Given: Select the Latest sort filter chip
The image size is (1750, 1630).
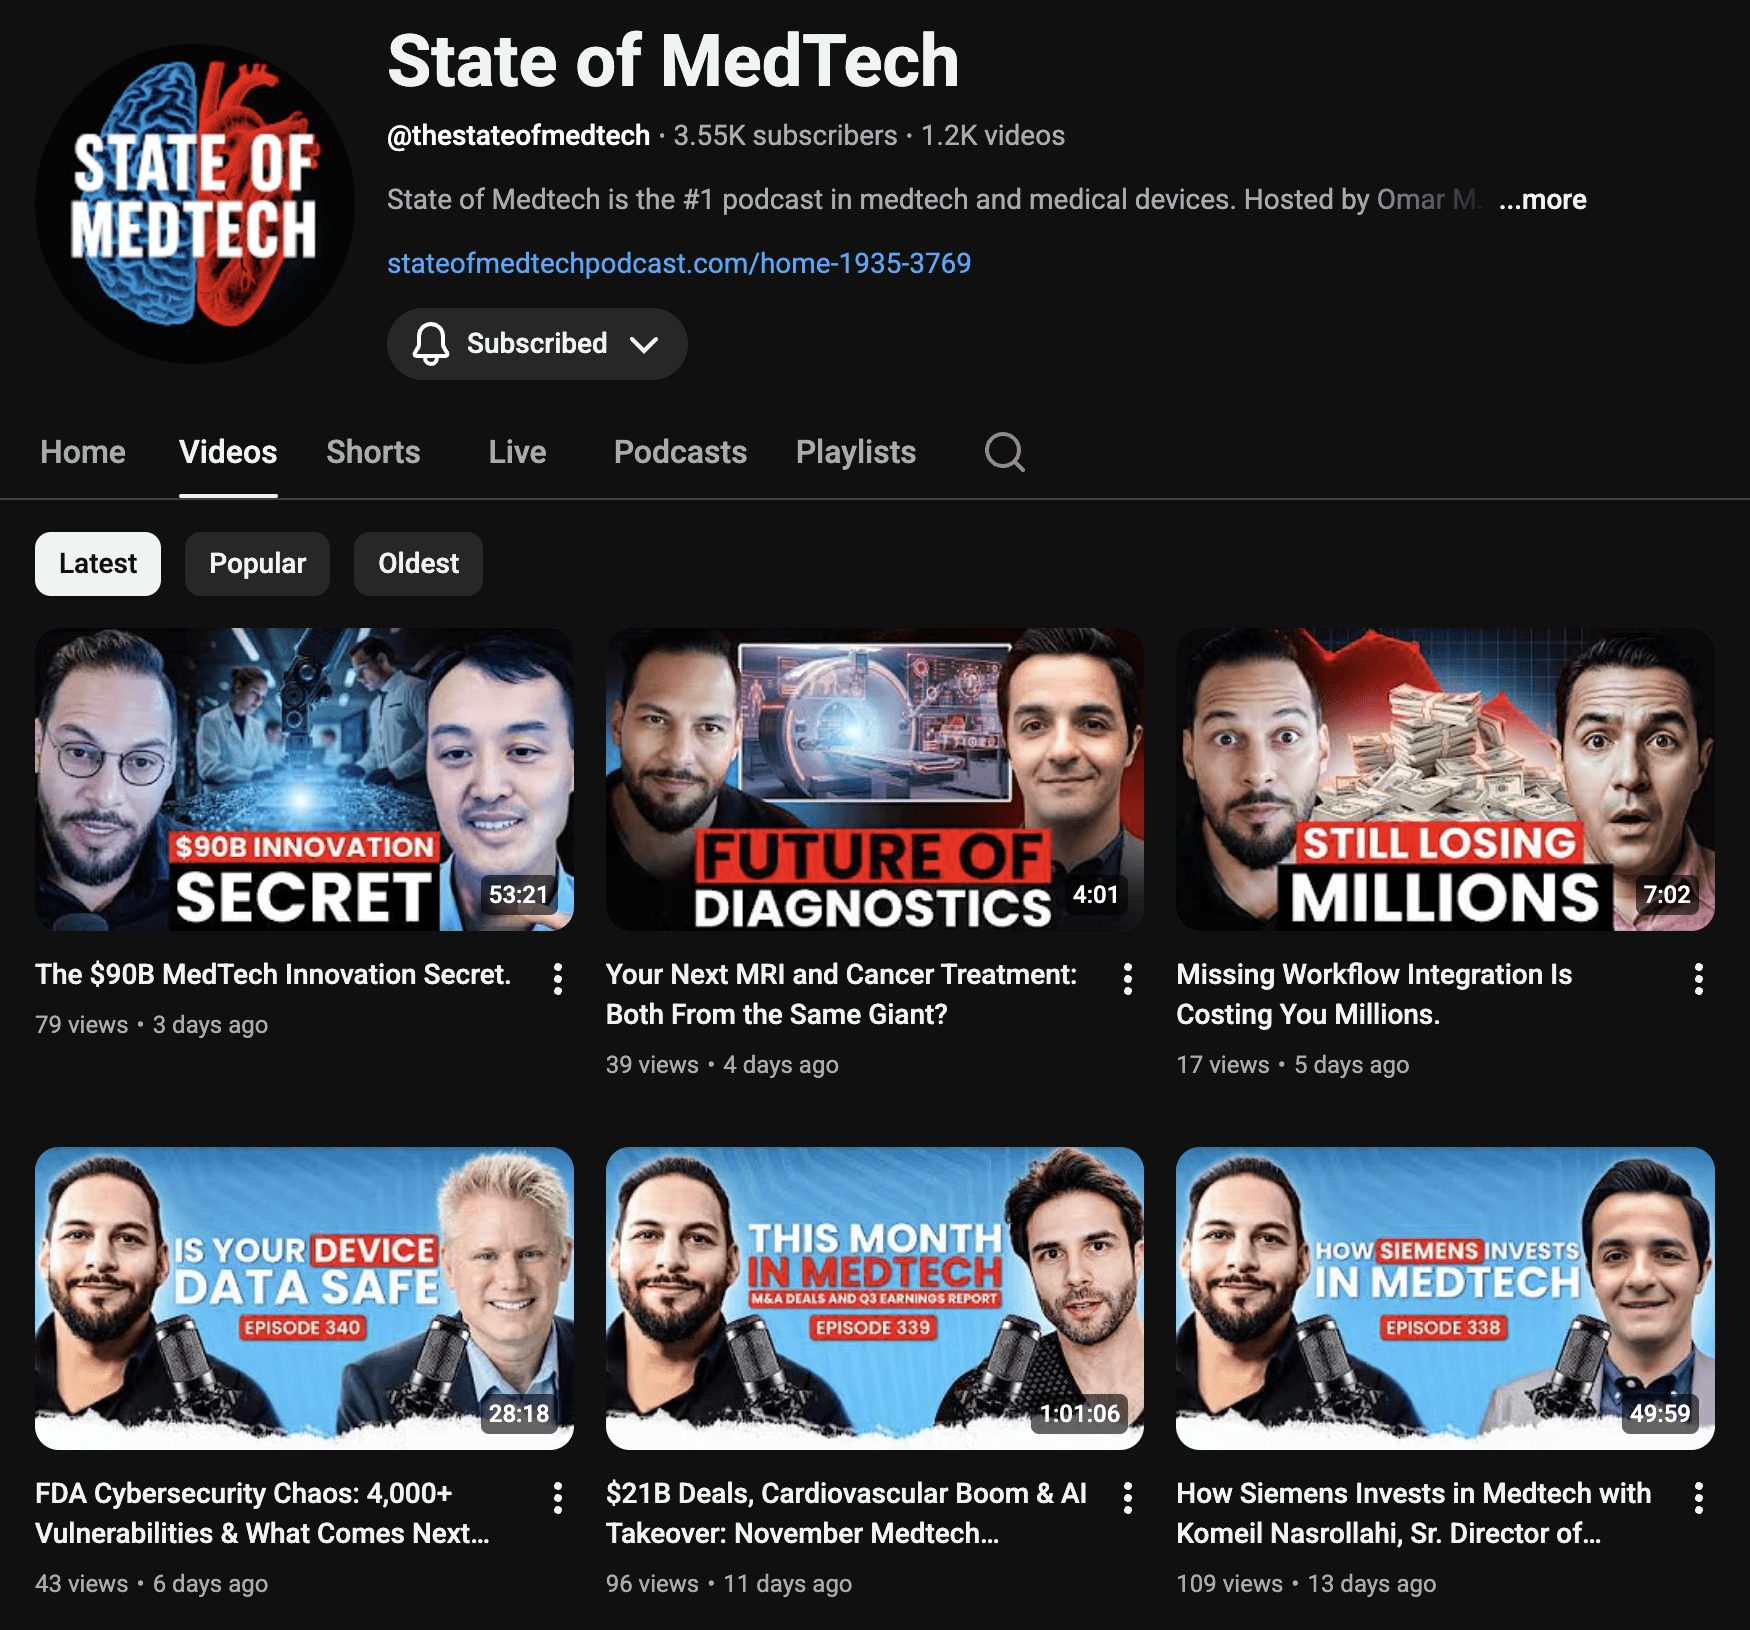Looking at the screenshot, I should 98,564.
